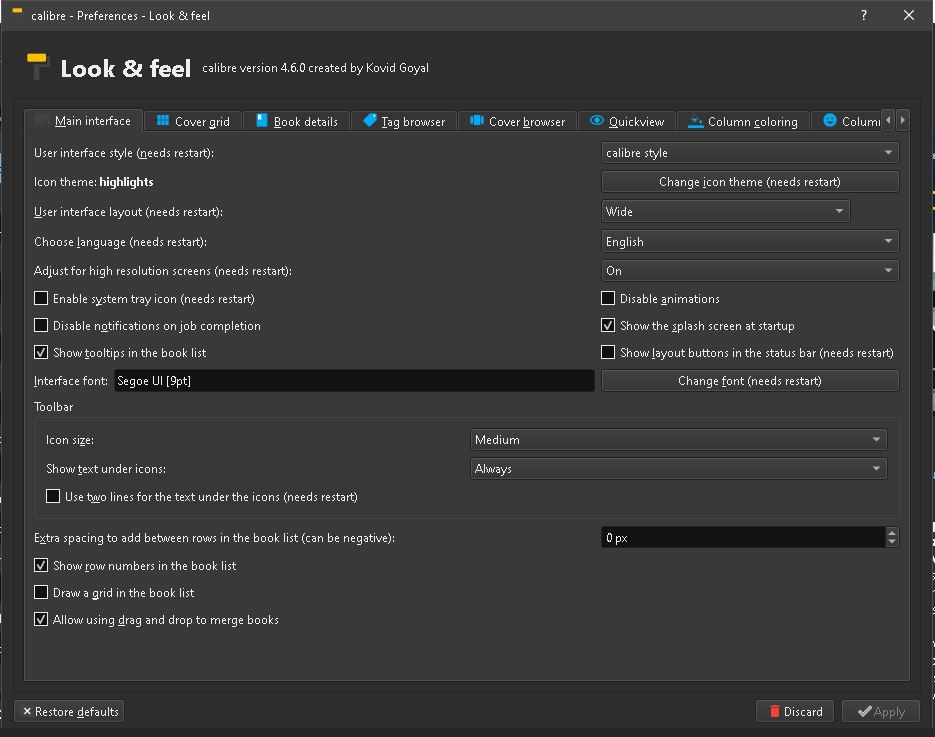935x737 pixels.
Task: Click the calibre version 4.6.0 text
Action: pyautogui.click(x=315, y=68)
